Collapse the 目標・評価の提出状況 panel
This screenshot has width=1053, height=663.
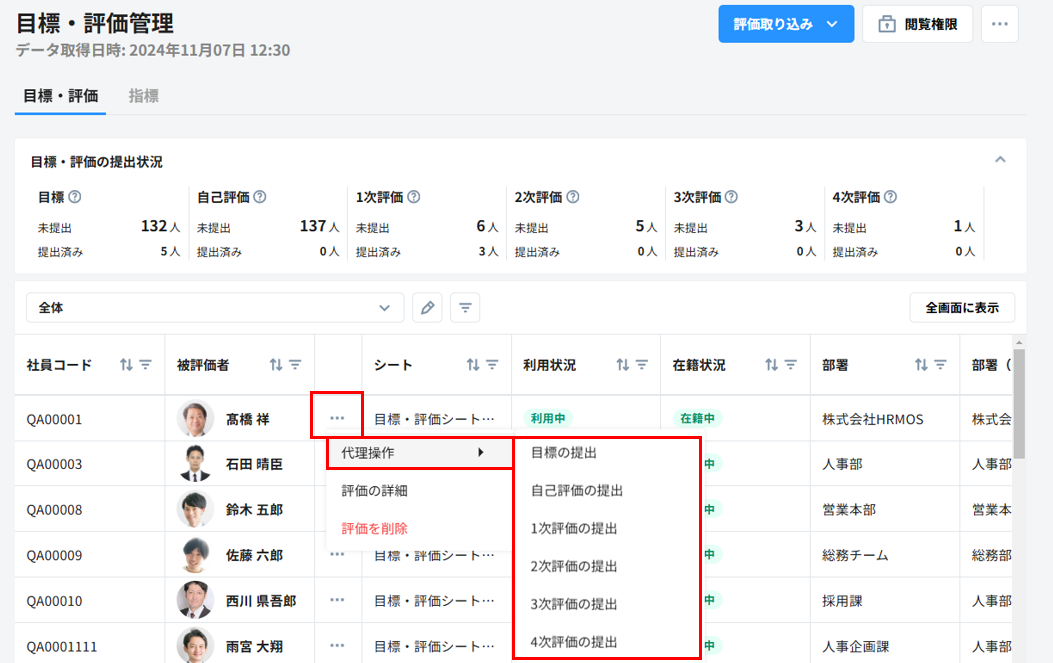pos(1000,160)
